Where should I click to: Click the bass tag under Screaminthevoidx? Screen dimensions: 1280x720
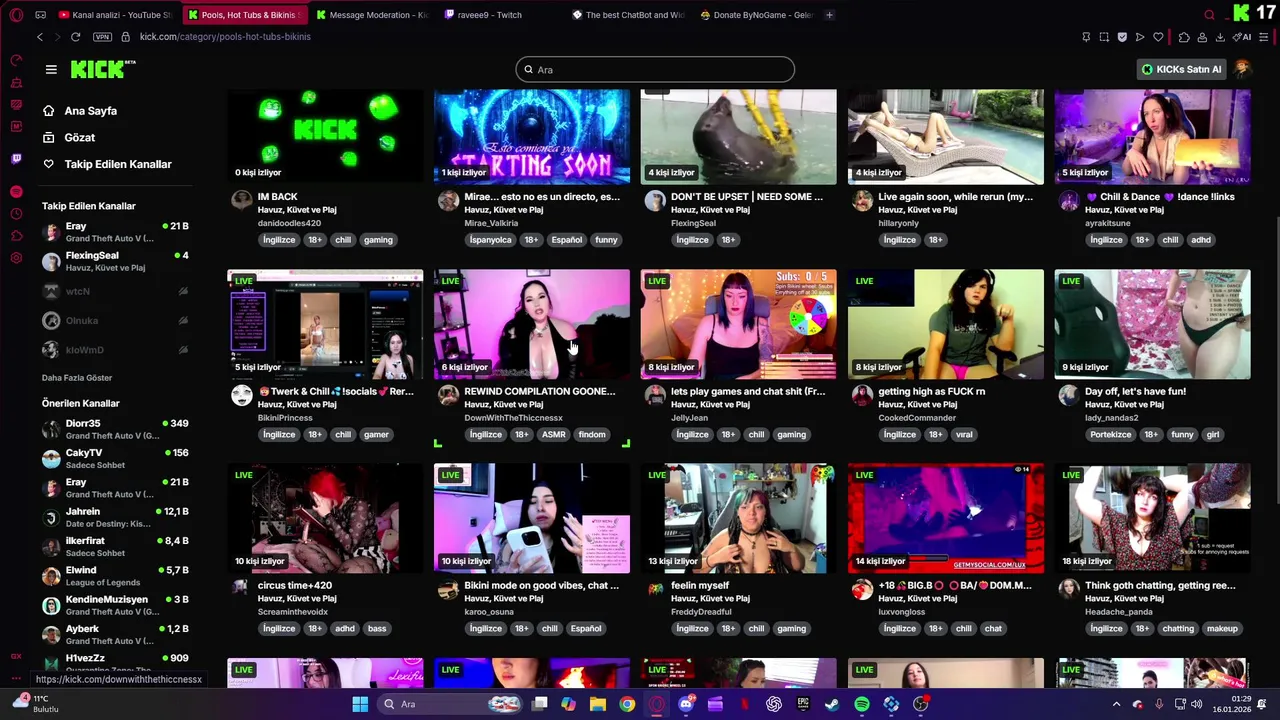click(377, 628)
